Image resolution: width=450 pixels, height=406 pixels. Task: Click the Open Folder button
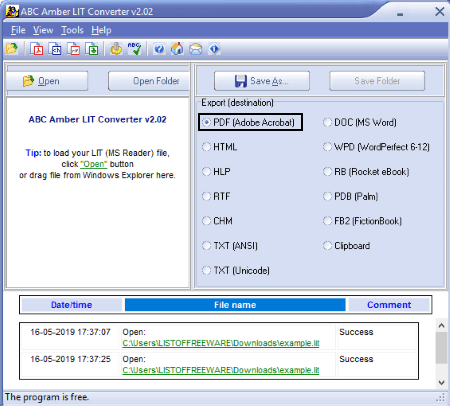coord(149,81)
